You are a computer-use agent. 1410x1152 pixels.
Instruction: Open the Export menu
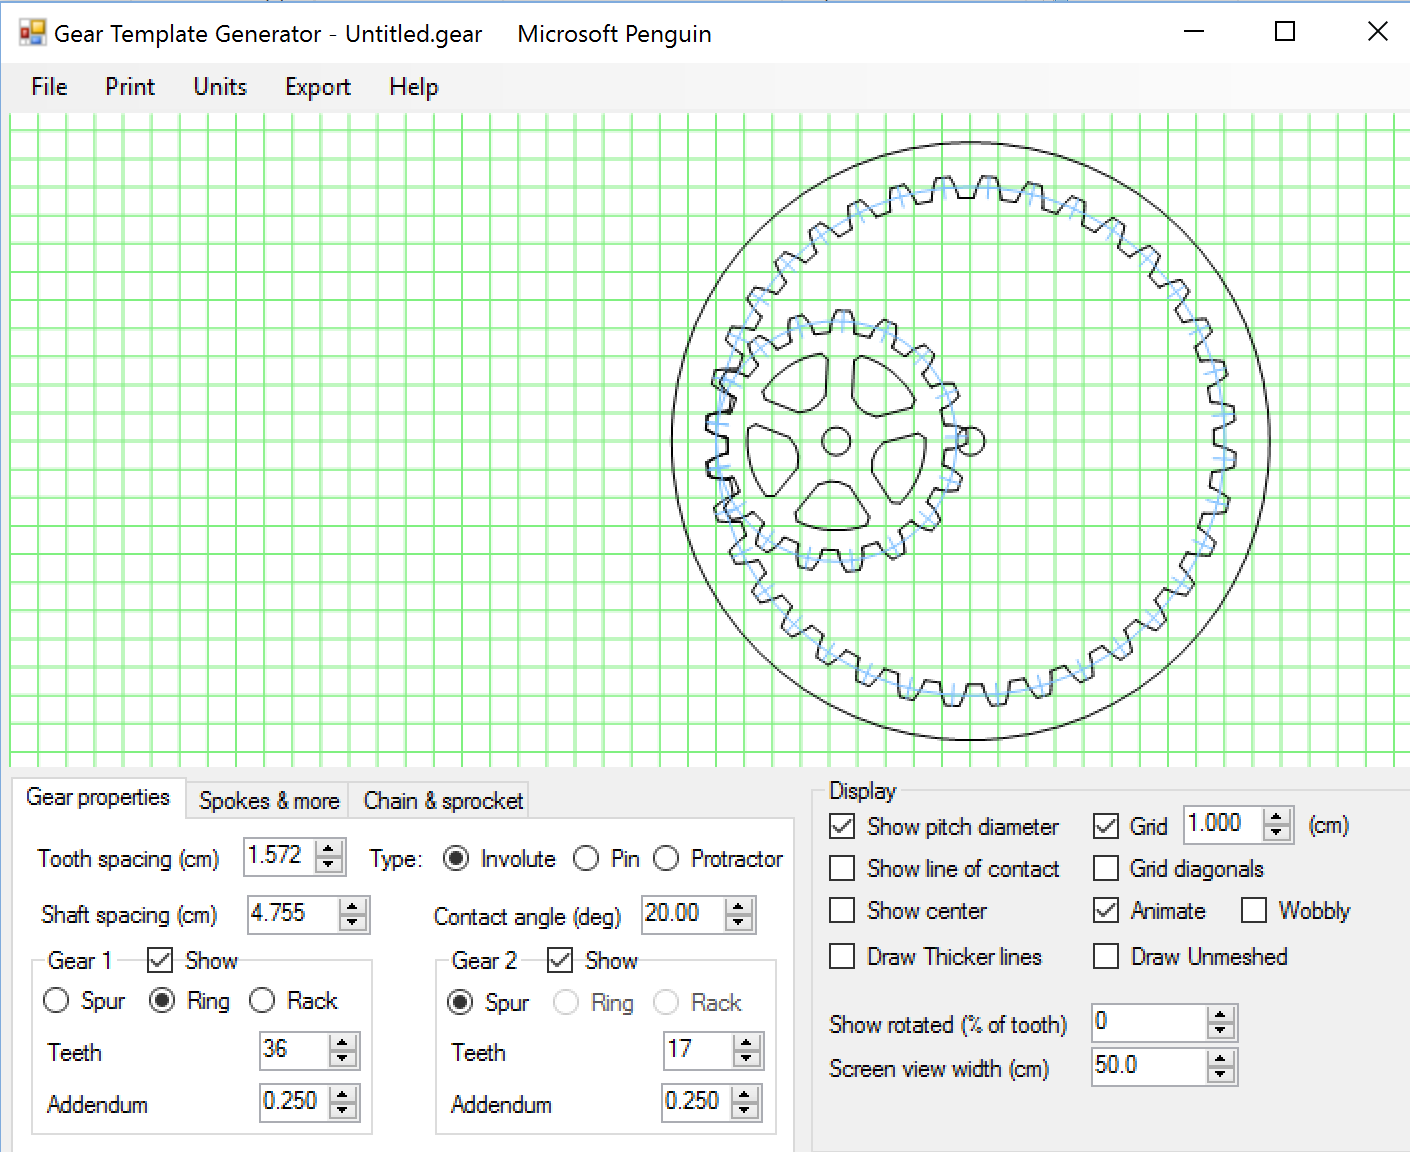317,87
